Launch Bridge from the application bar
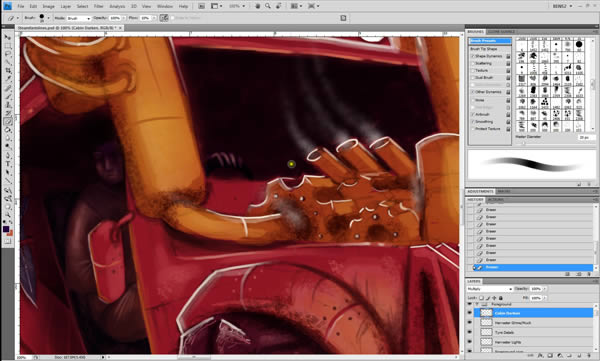This screenshot has width=600, height=361. coord(202,6)
